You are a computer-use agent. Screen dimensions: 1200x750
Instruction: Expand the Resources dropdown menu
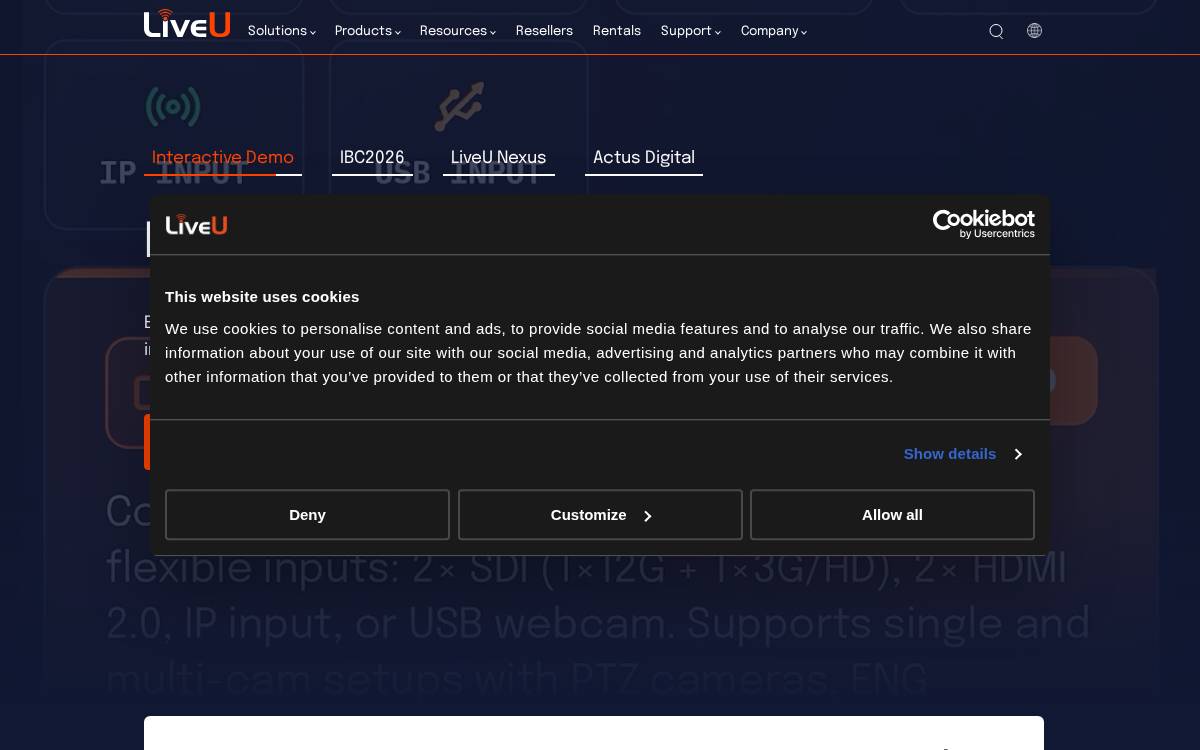click(458, 31)
